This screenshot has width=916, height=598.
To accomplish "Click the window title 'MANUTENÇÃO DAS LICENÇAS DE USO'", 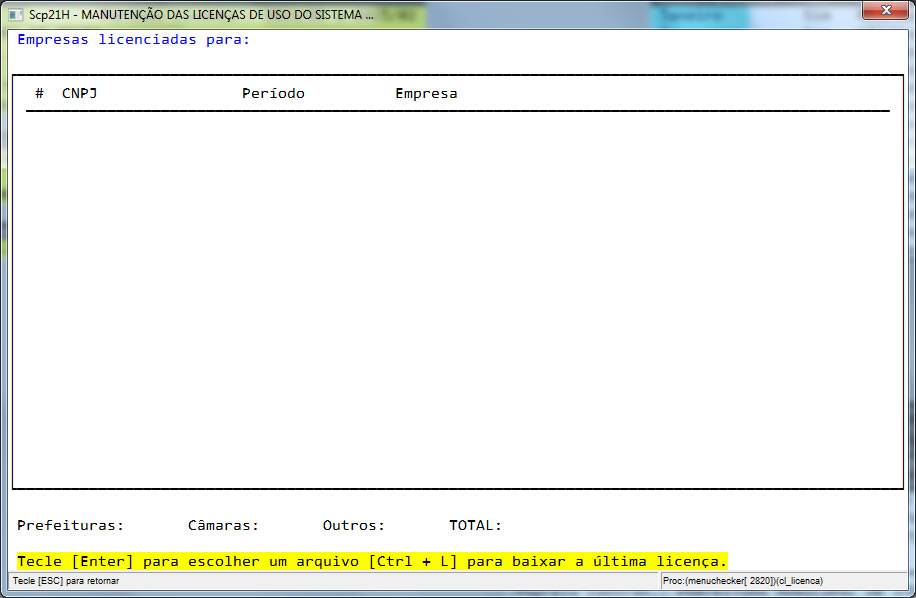I will pos(221,15).
